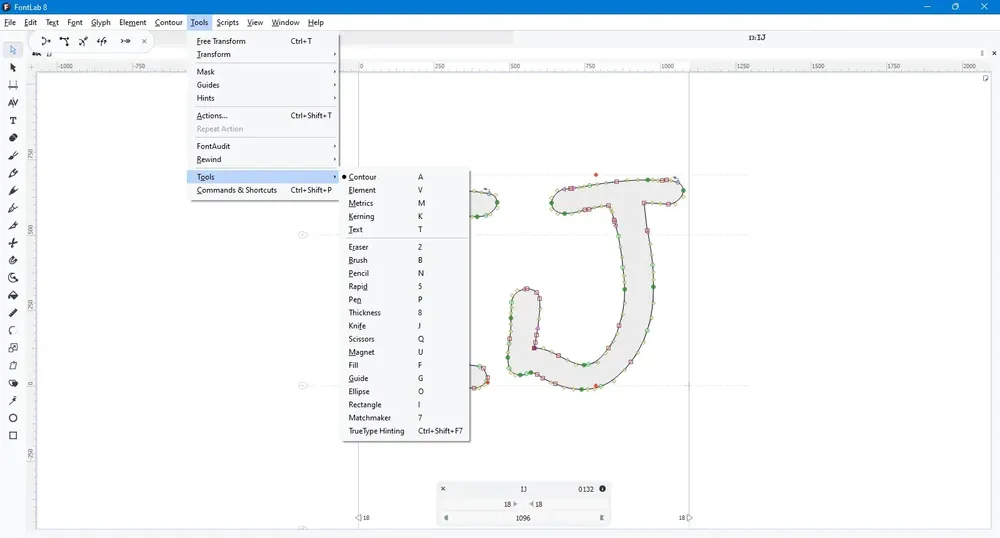1000x538 pixels.
Task: Choose Rapid in the Tools submenu
Action: (406, 286)
